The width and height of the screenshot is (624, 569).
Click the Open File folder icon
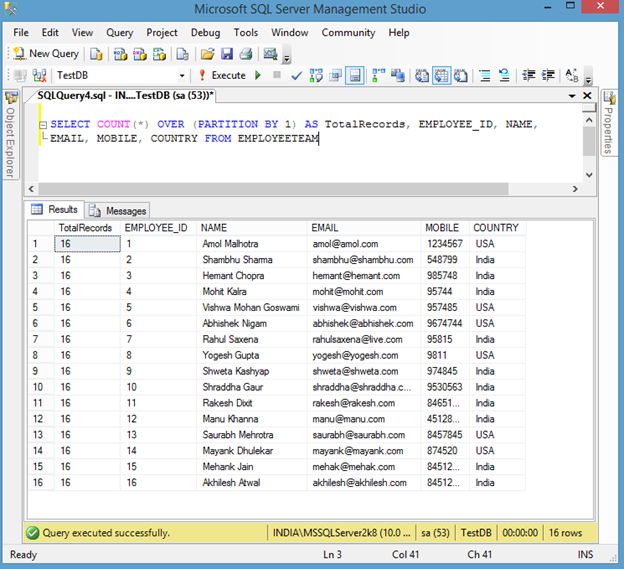(208, 54)
